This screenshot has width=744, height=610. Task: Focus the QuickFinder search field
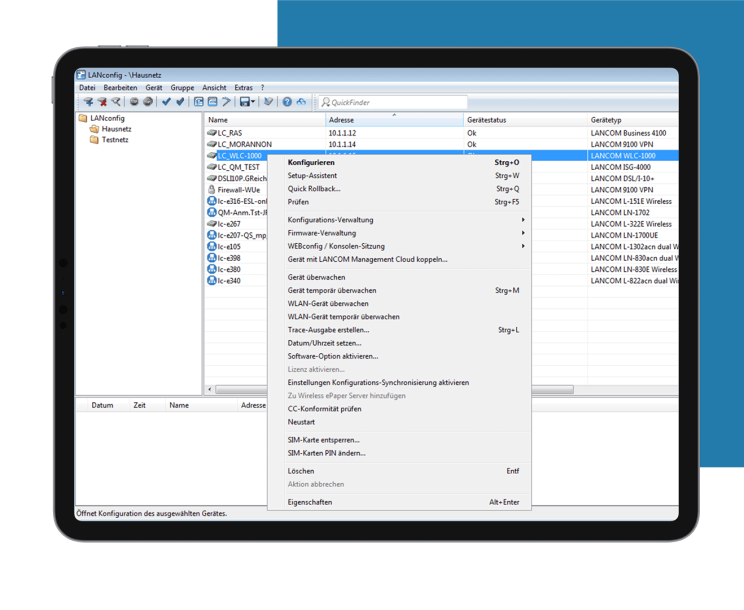392,102
